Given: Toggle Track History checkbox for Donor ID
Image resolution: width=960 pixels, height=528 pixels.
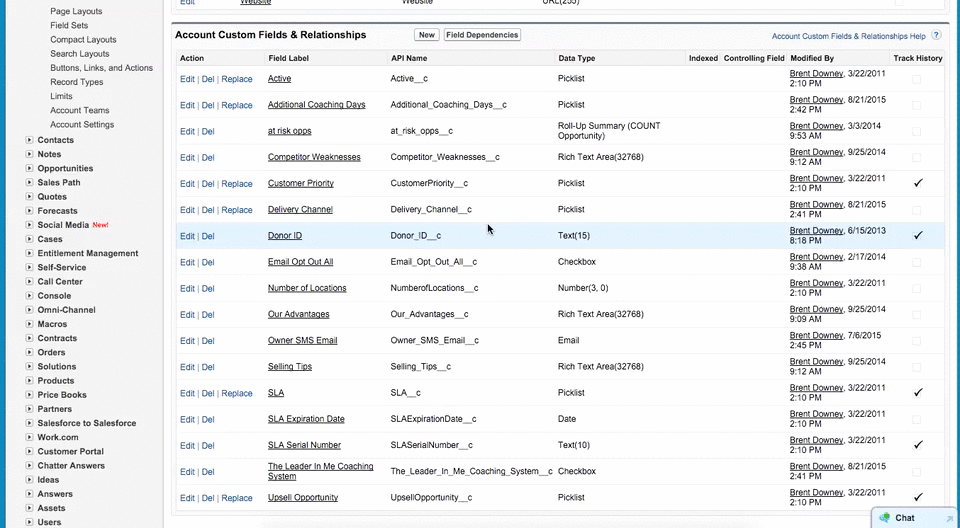Looking at the screenshot, I should pos(917,235).
